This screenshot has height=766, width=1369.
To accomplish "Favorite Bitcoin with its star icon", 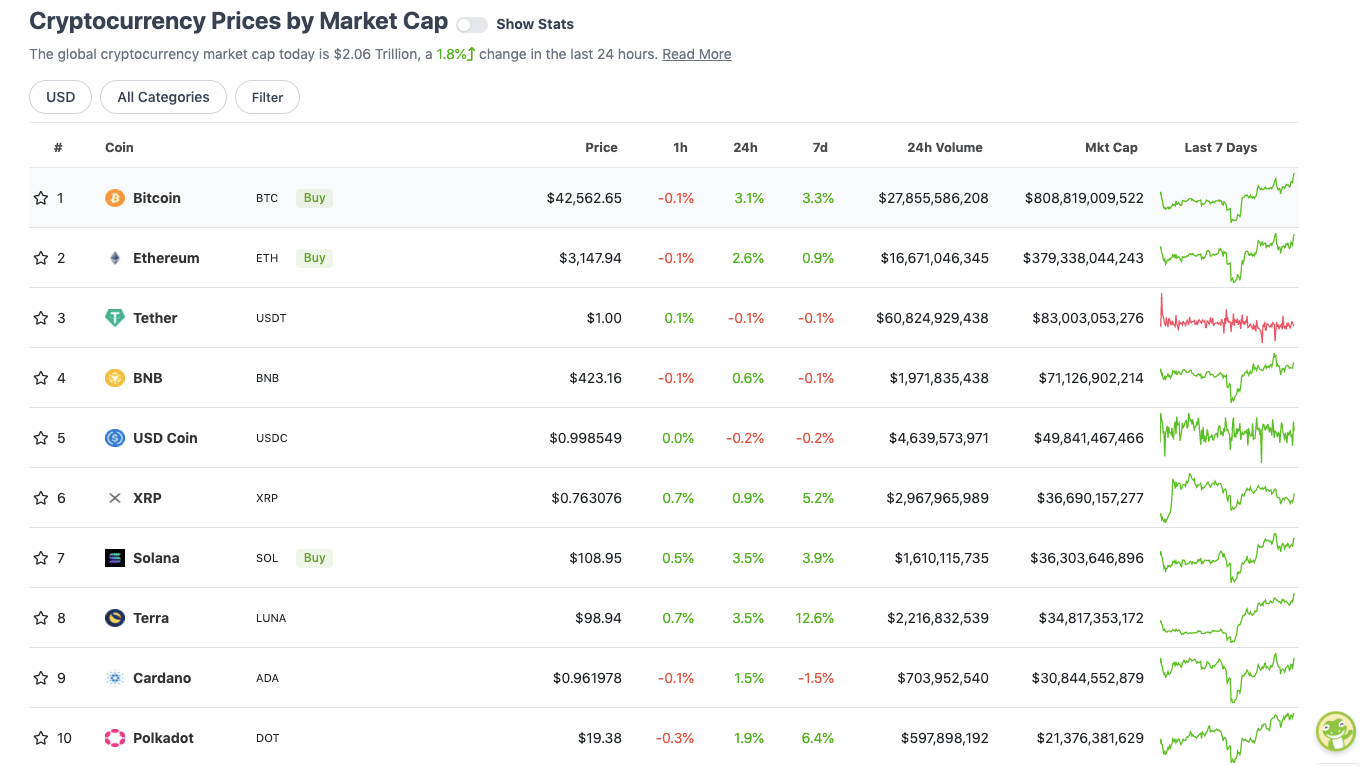I will click(41, 198).
